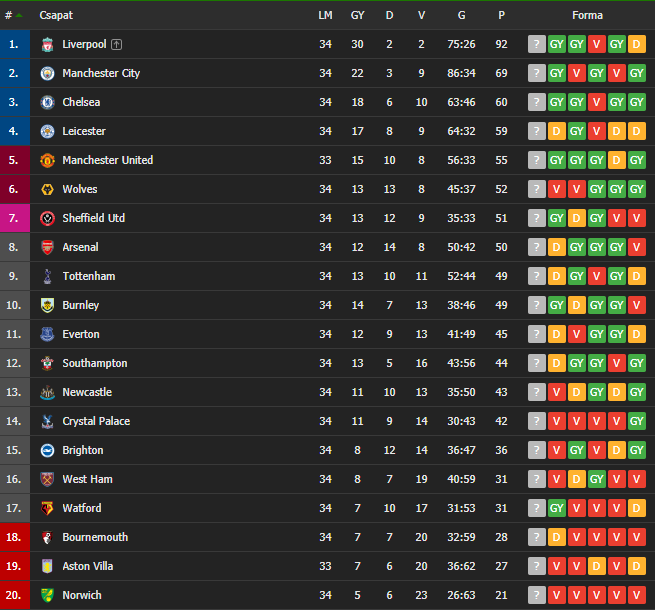655x610 pixels.
Task: Click the Chelsea club crest icon
Action: (x=47, y=102)
